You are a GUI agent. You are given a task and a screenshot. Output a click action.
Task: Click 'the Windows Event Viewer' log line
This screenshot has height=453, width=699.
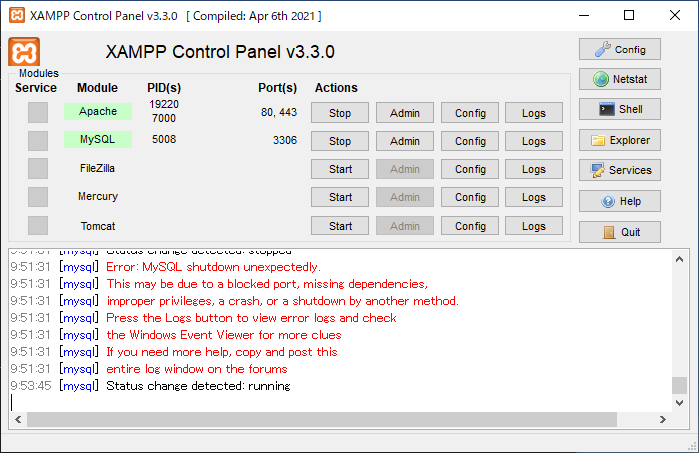224,335
